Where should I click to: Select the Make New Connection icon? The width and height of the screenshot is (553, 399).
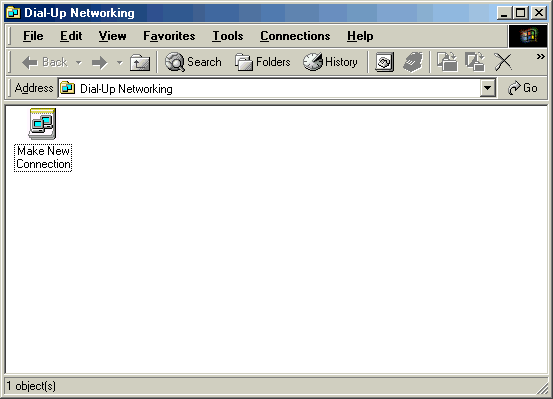43,140
